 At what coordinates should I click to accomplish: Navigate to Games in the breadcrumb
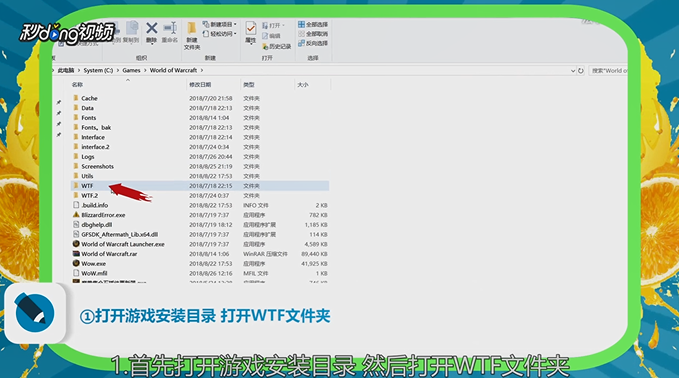[x=131, y=70]
